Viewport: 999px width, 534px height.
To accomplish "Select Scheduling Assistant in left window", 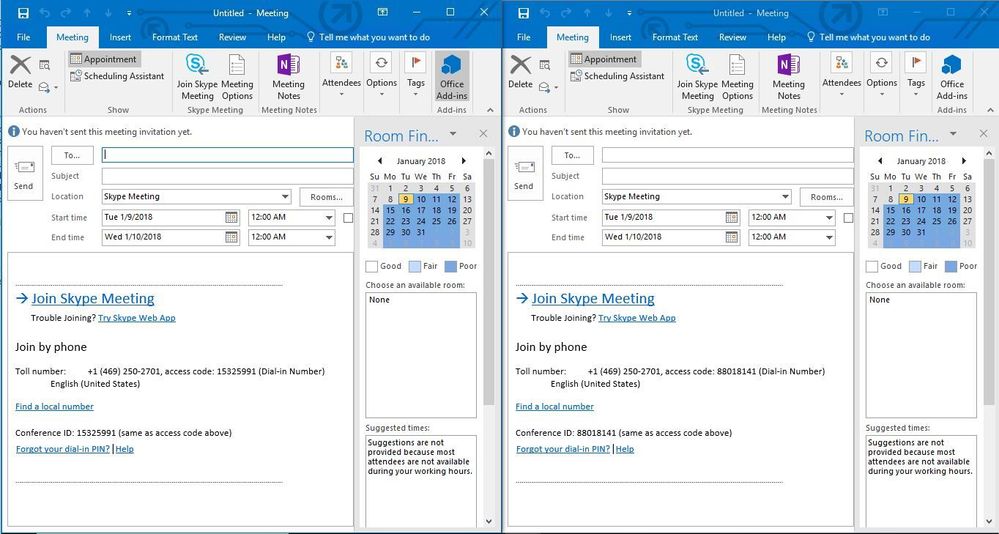I will click(117, 76).
